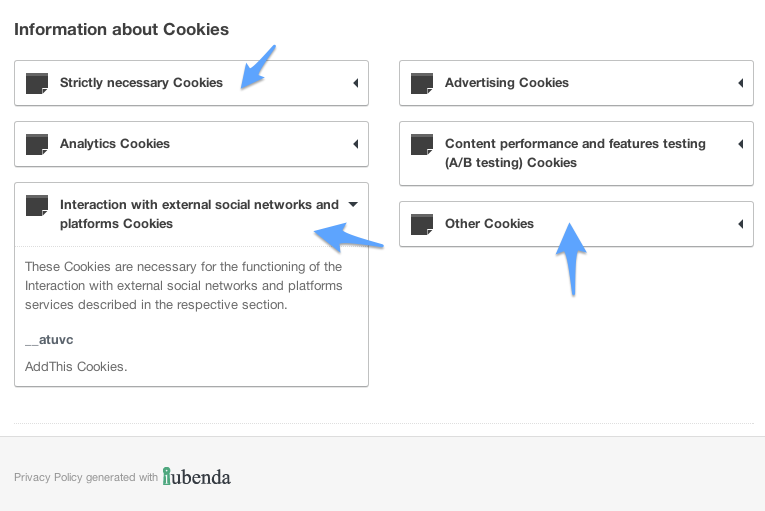Expand Other Cookies using the arrow

[741, 224]
